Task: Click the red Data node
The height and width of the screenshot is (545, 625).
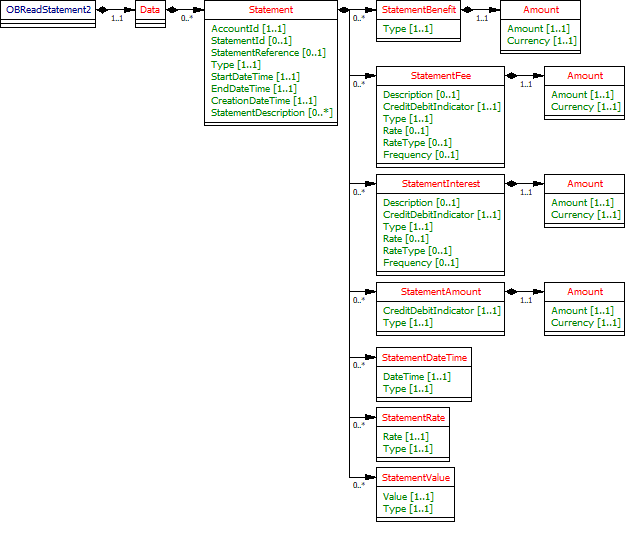Action: click(150, 10)
